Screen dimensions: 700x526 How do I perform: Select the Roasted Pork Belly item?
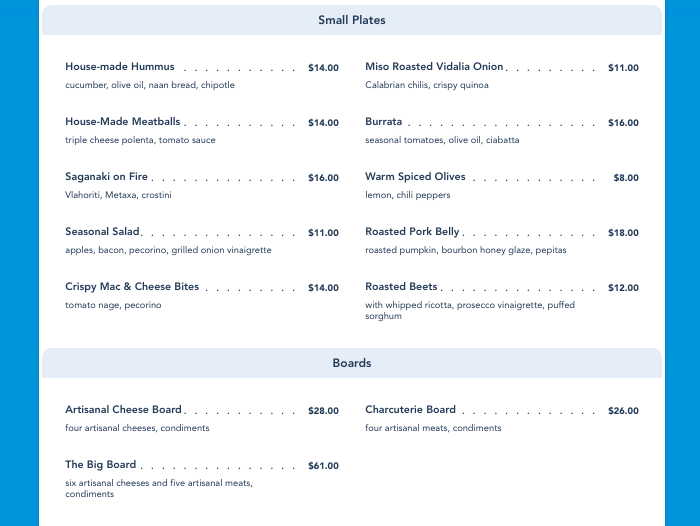(412, 232)
